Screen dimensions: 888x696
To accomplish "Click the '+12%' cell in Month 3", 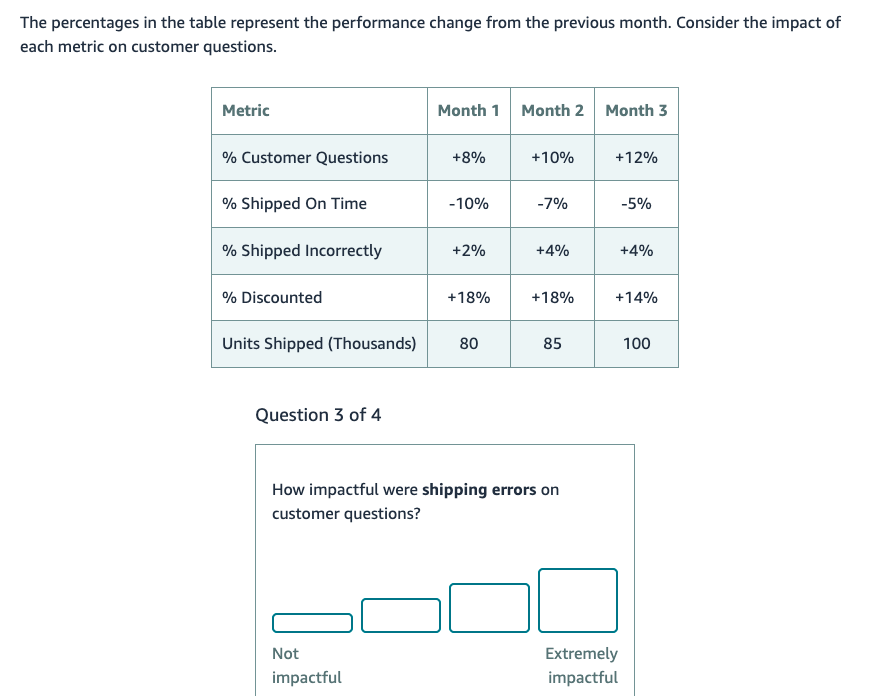I will tap(636, 157).
